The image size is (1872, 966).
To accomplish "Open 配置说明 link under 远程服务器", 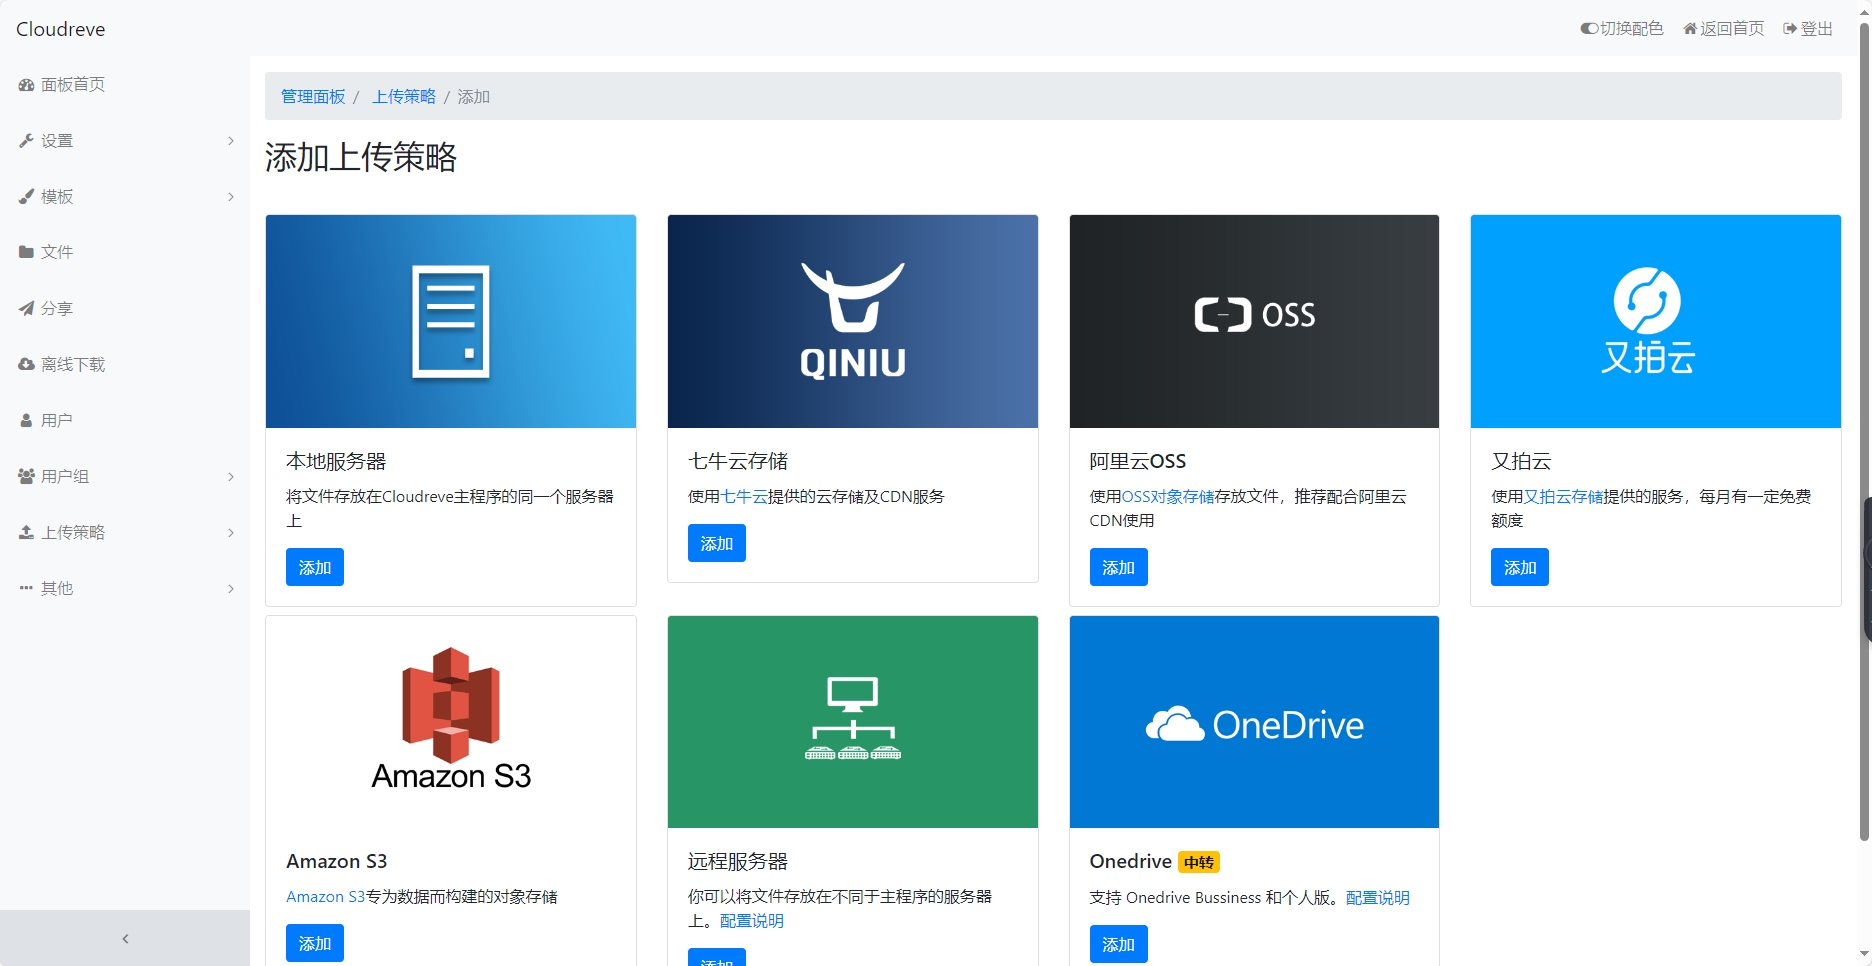I will click(x=752, y=921).
